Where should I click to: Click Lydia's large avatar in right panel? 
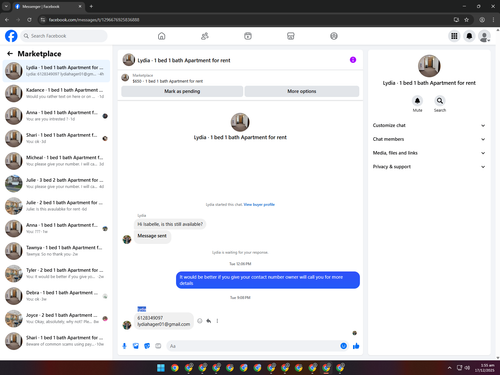[429, 66]
